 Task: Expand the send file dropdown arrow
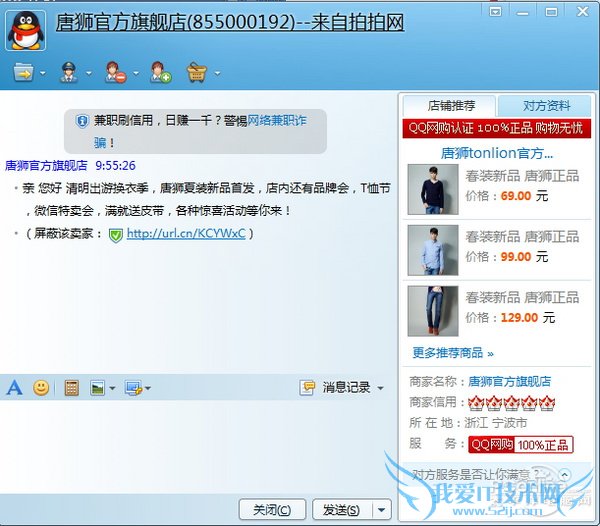42,73
